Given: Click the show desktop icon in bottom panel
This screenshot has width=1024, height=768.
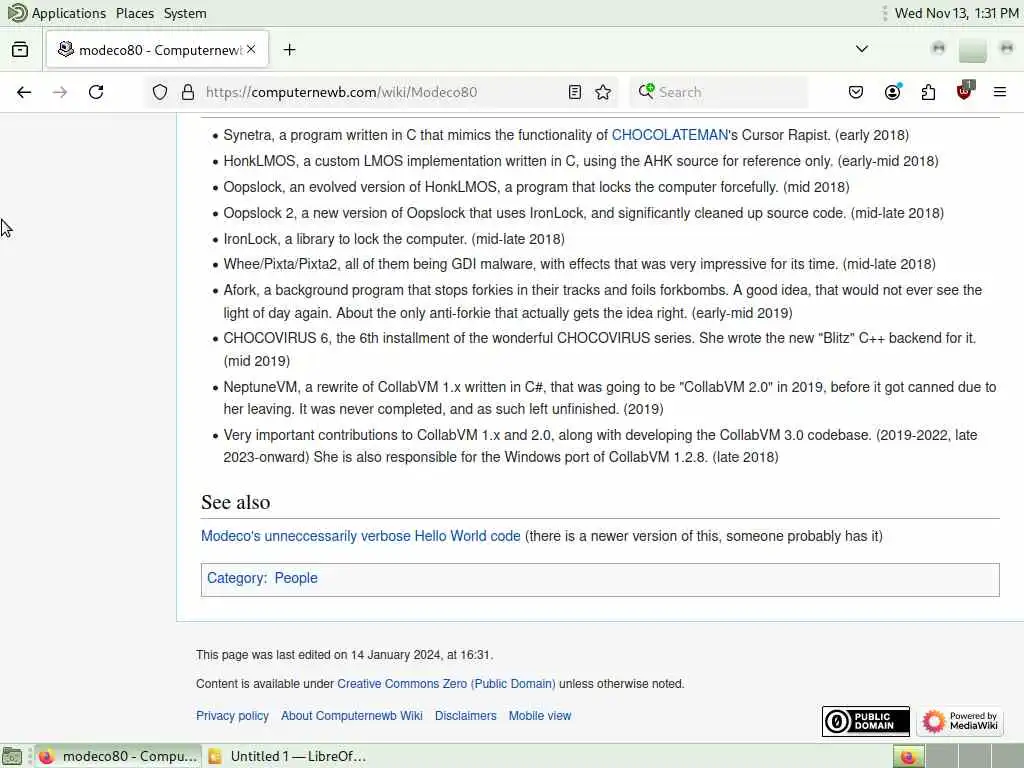Looking at the screenshot, I should (12, 756).
